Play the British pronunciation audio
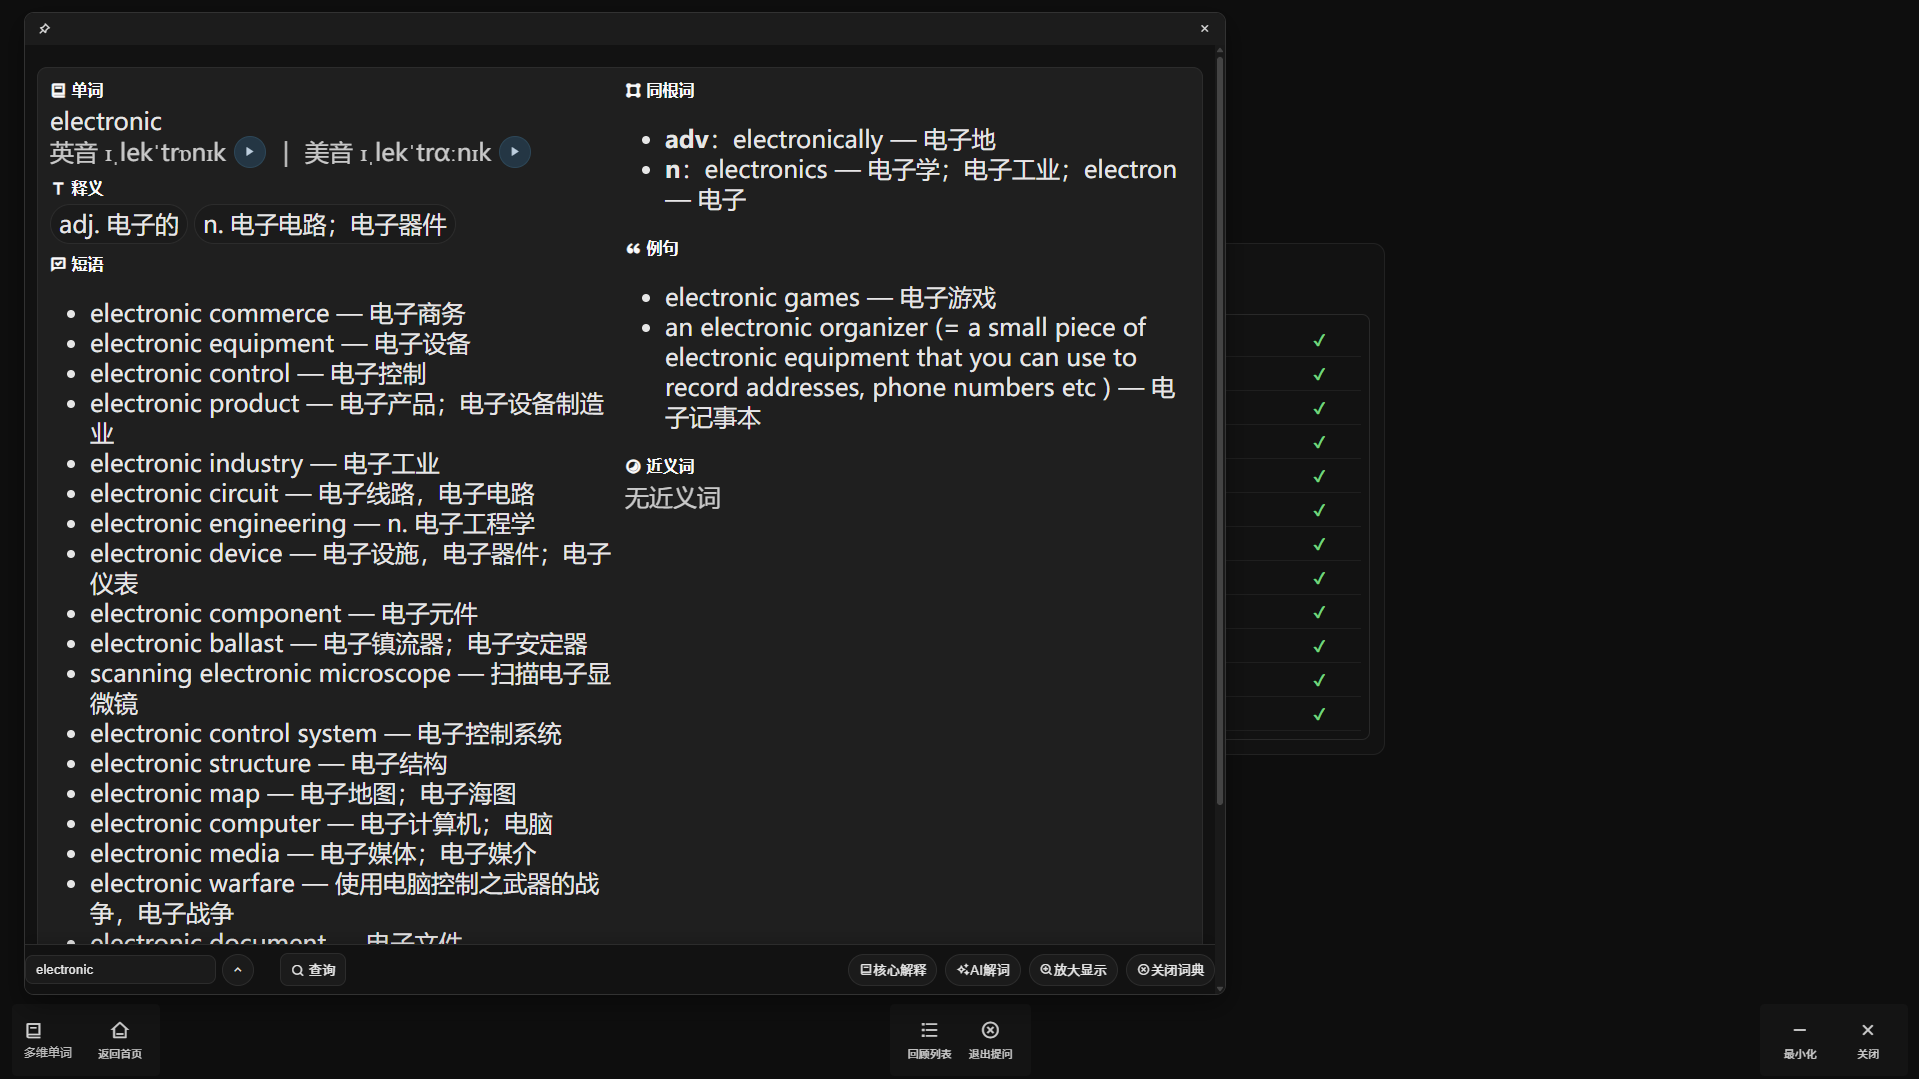1919x1079 pixels. [250, 152]
